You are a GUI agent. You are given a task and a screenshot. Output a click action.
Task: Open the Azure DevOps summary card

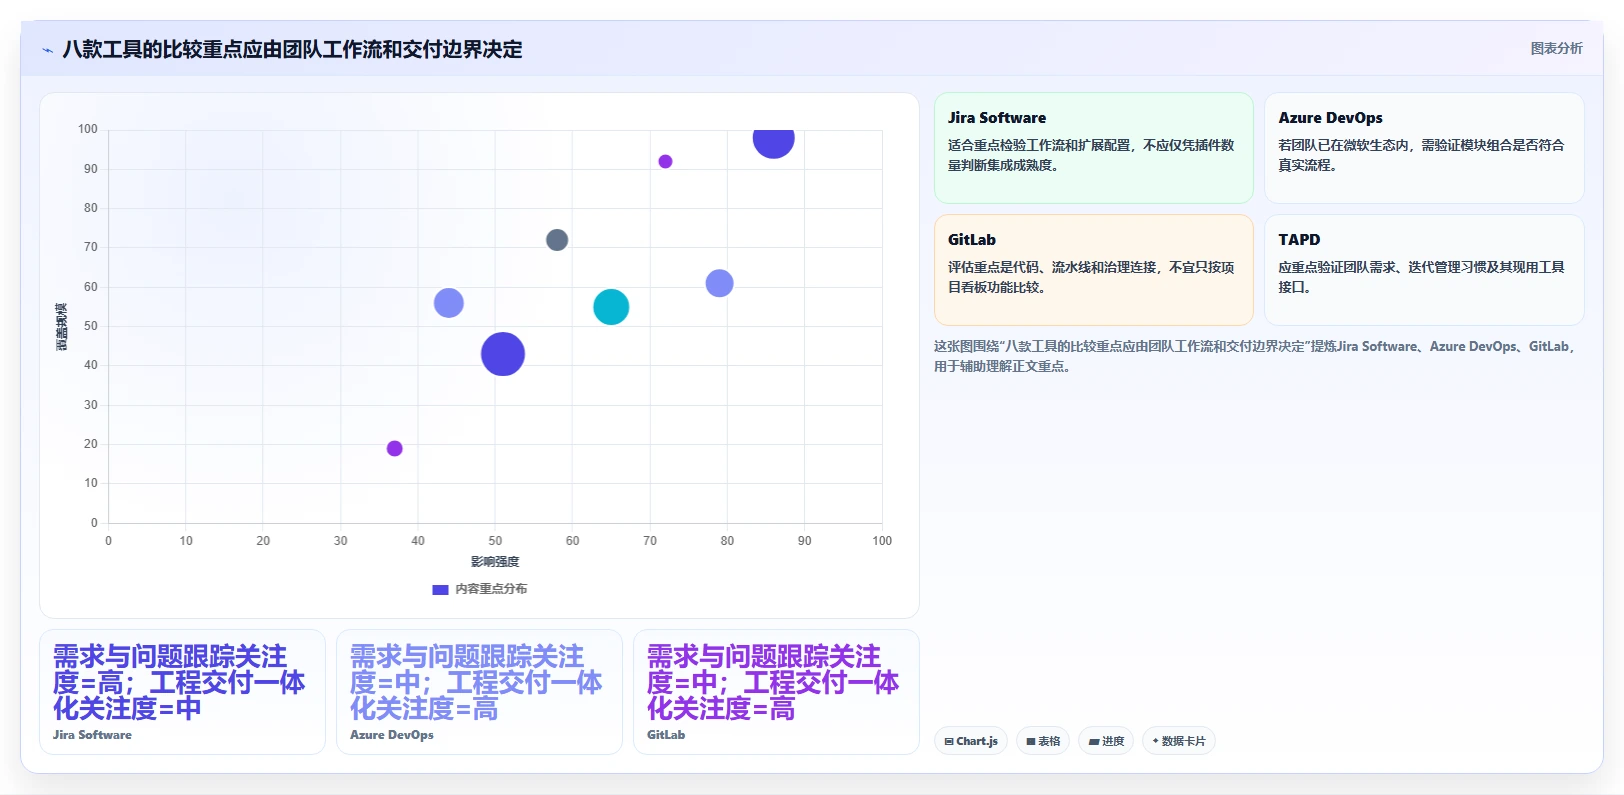tap(1424, 148)
